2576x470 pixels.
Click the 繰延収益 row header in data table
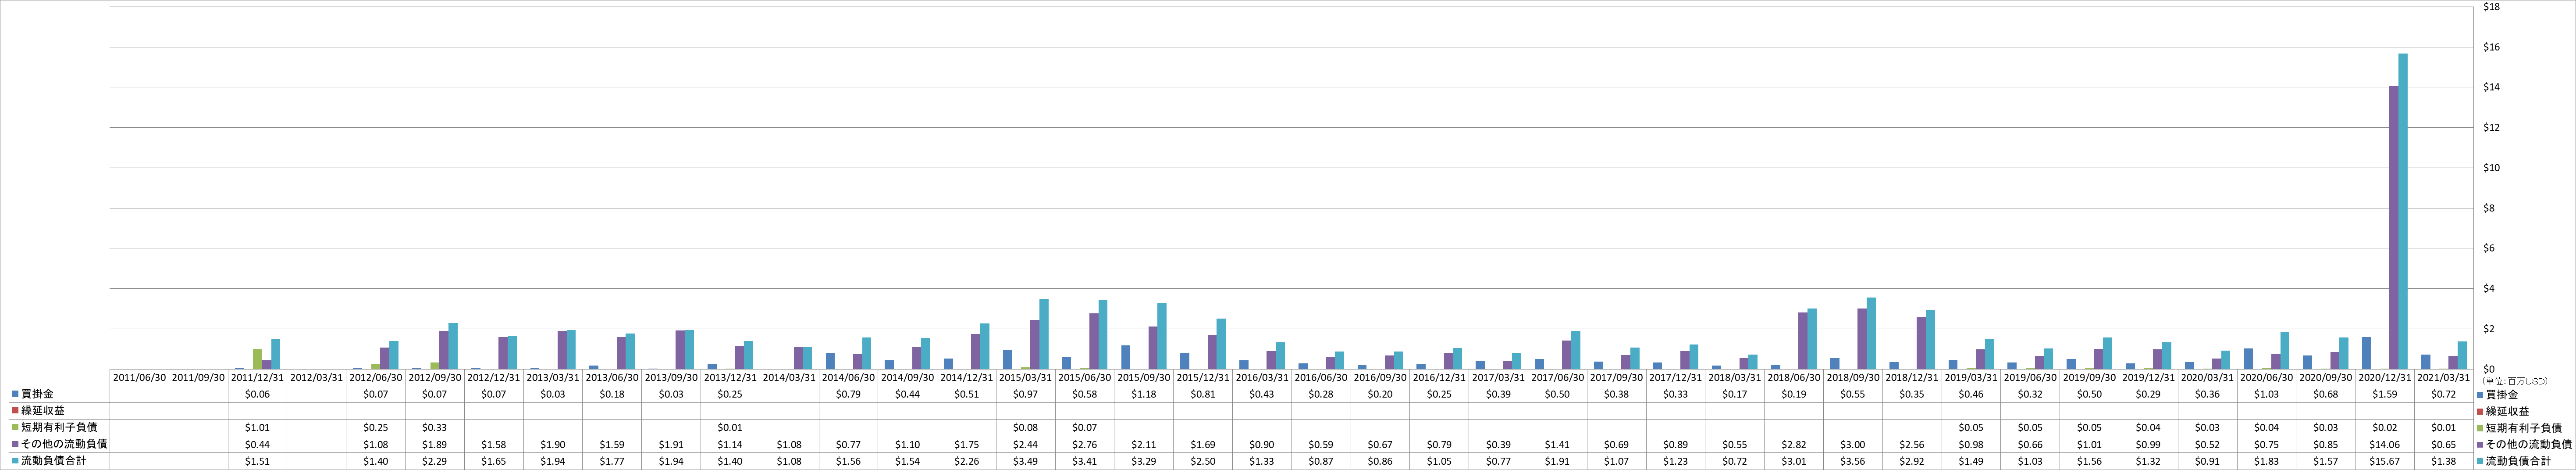tap(60, 411)
